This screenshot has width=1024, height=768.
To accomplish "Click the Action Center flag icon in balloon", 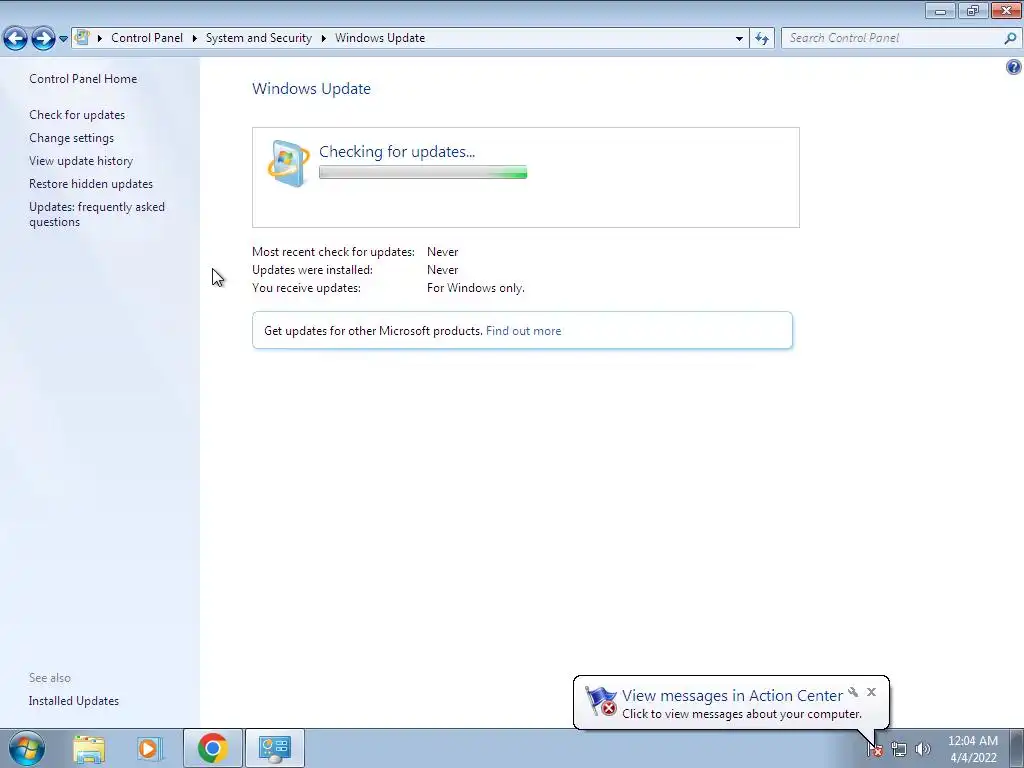I will (x=600, y=701).
